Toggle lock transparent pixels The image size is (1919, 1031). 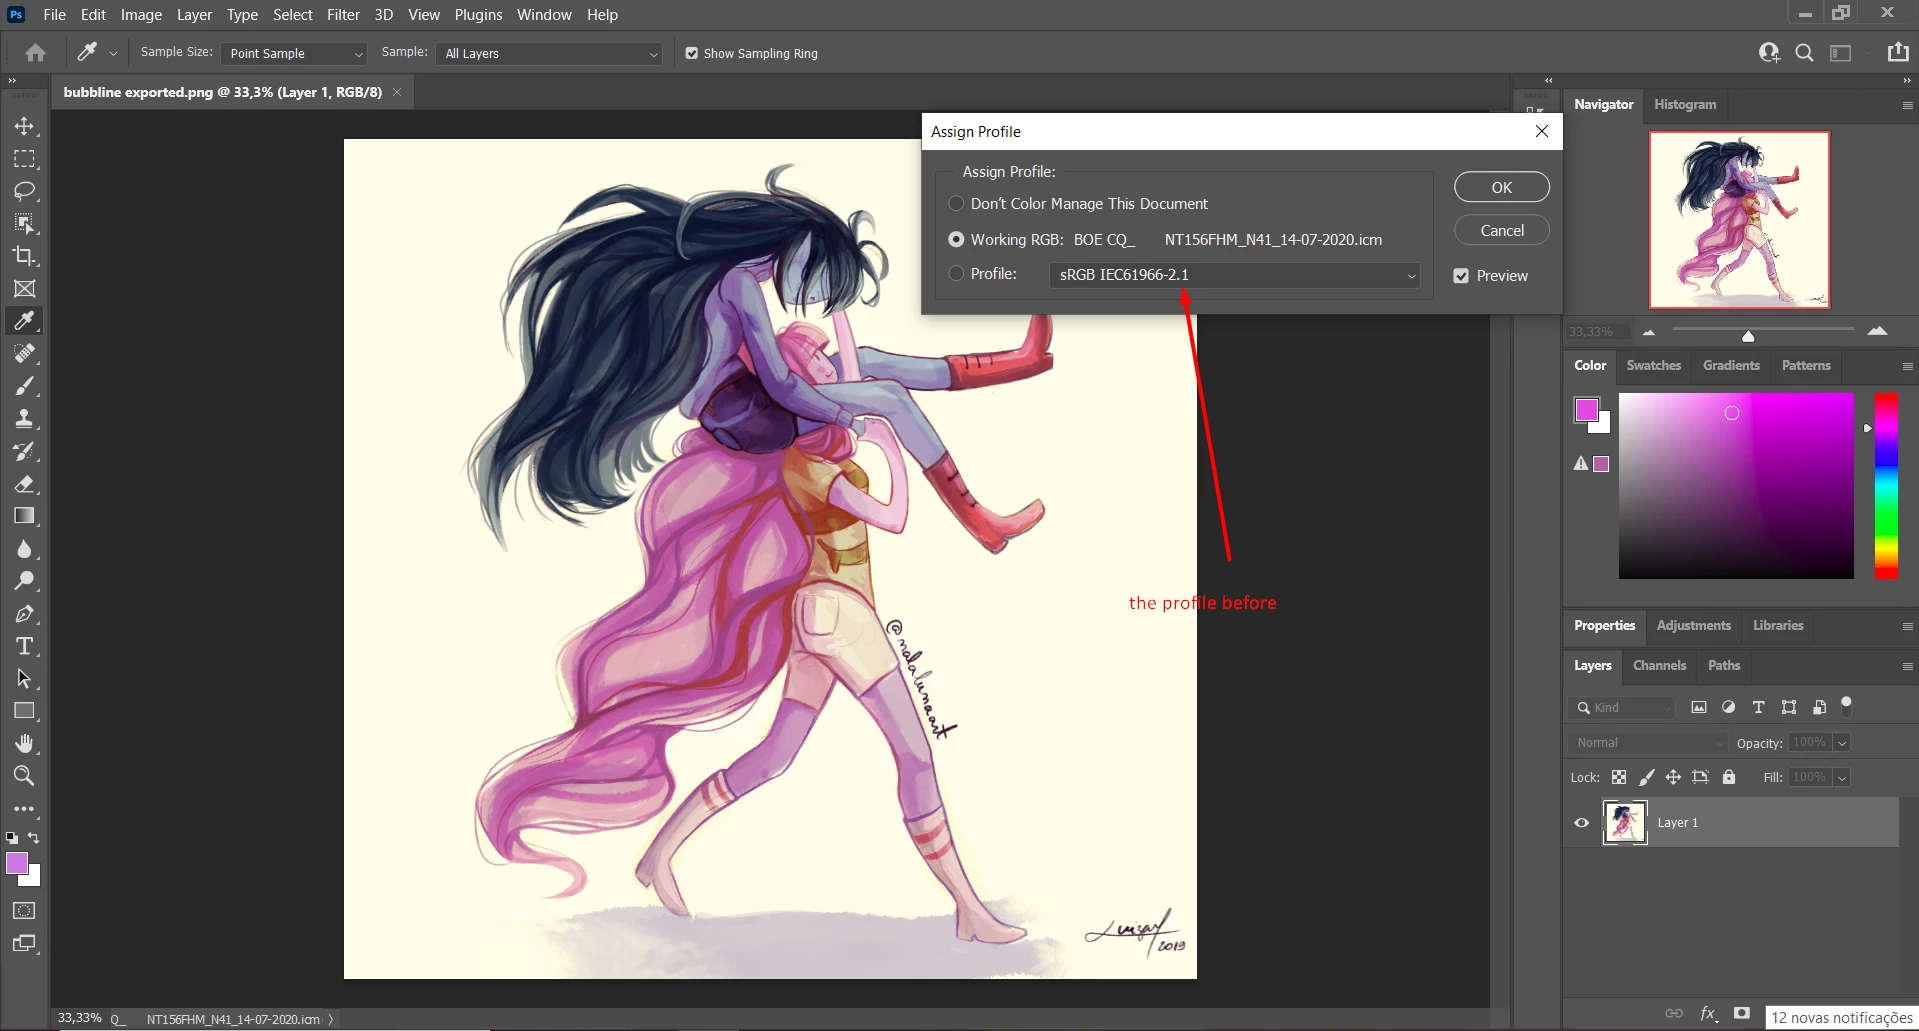(1619, 777)
